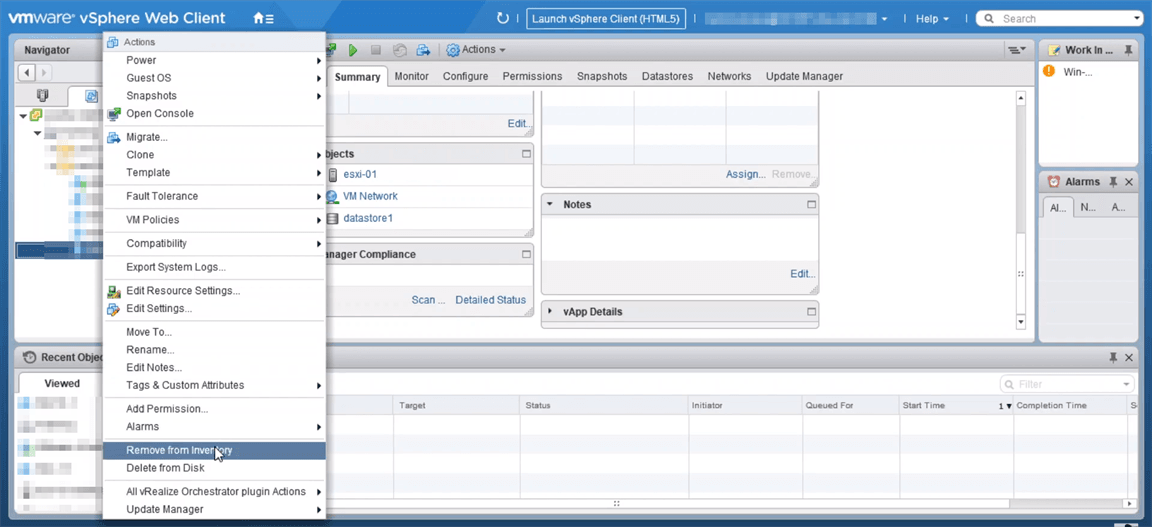Collapse the Notes section triangle
This screenshot has width=1152, height=527.
550,204
